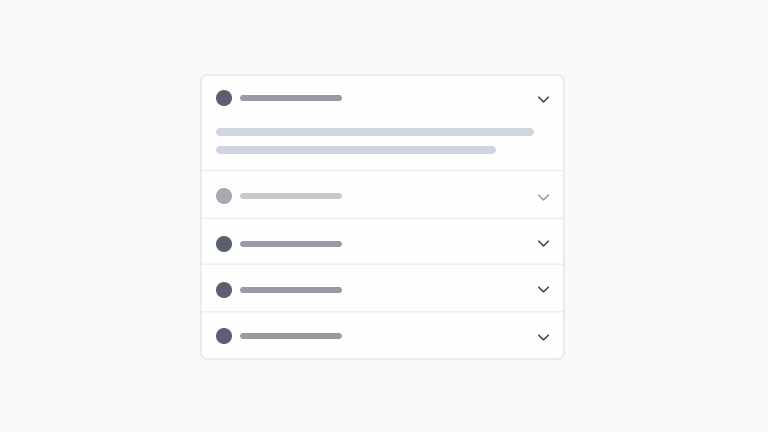The image size is (768, 432).
Task: Expand the fifth accordion item with its chevron
Action: [x=543, y=337]
